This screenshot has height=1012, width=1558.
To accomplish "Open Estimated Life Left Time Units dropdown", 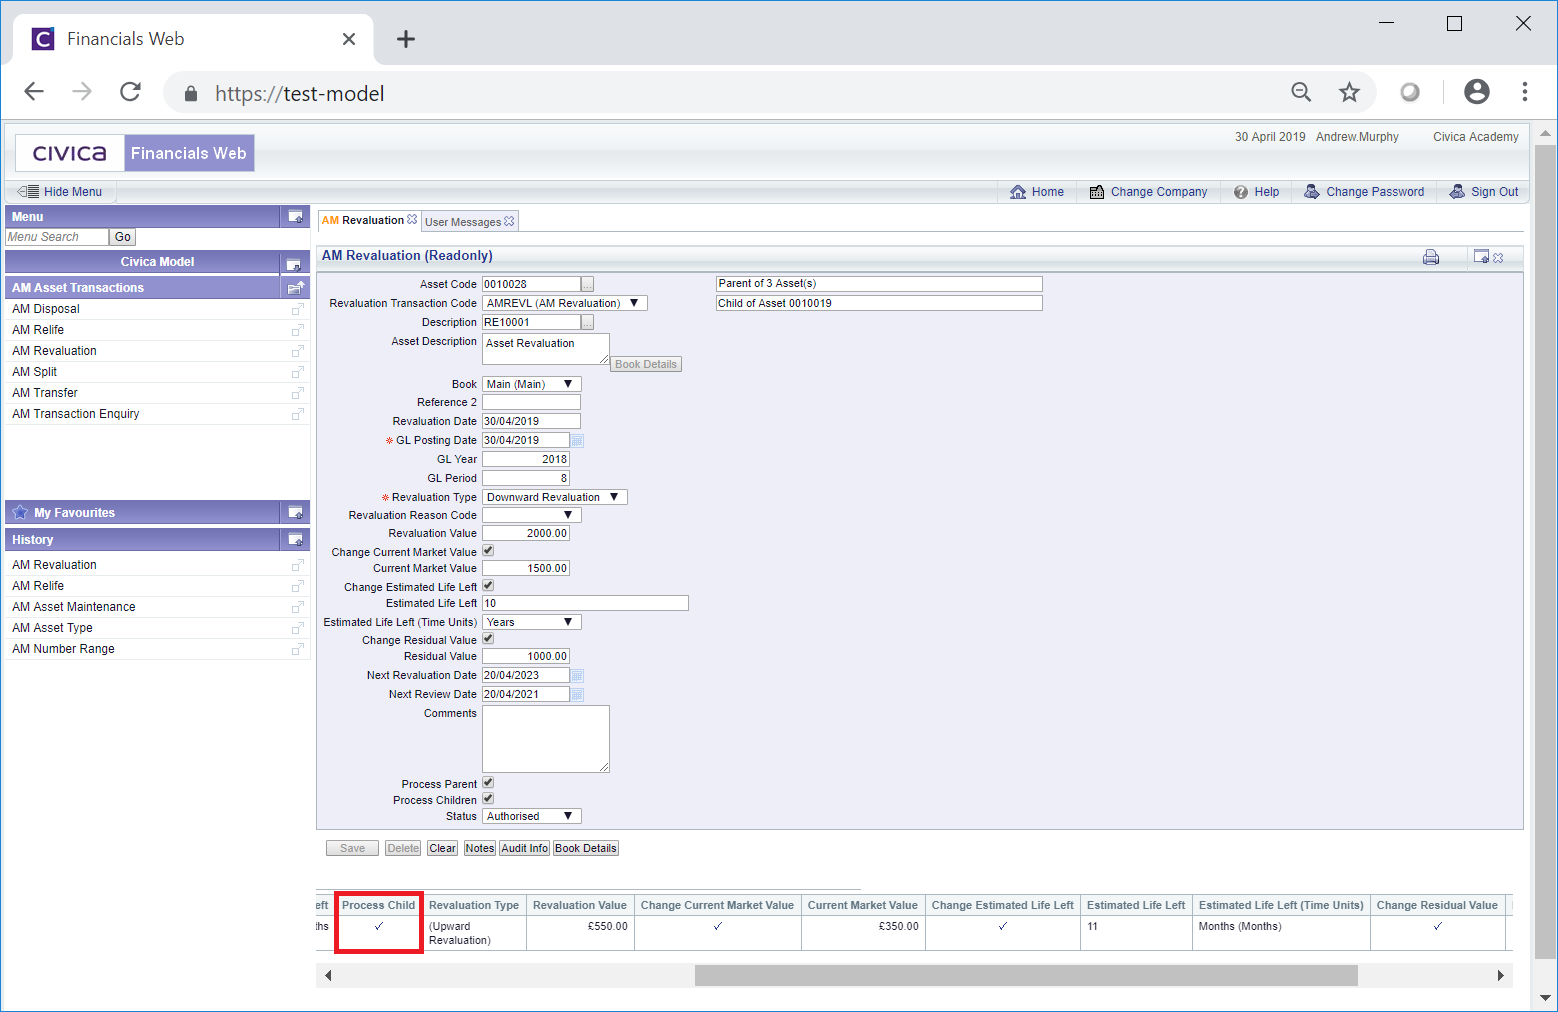I will [x=532, y=622].
